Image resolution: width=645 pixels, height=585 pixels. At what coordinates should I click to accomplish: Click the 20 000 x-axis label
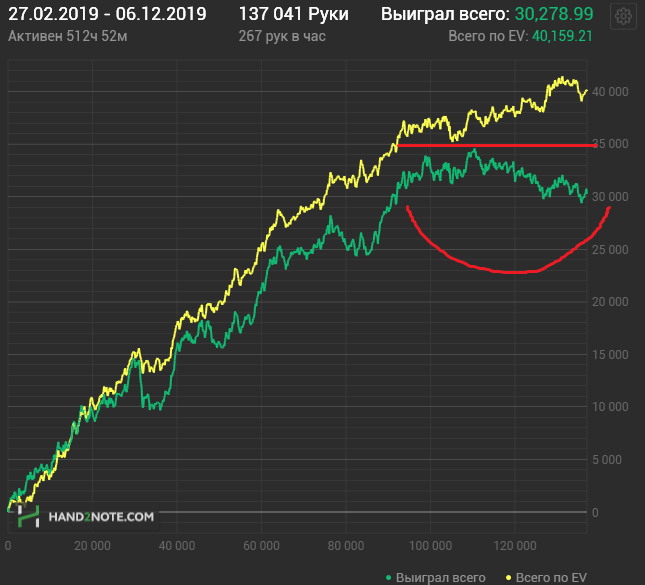coord(92,546)
